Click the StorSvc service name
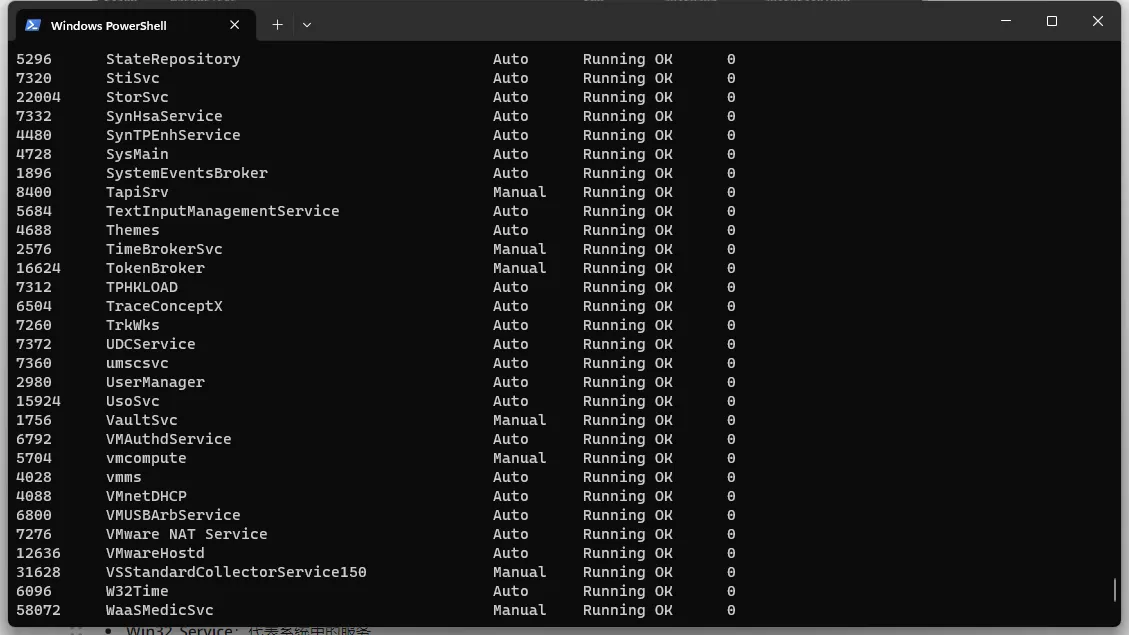 (x=137, y=97)
